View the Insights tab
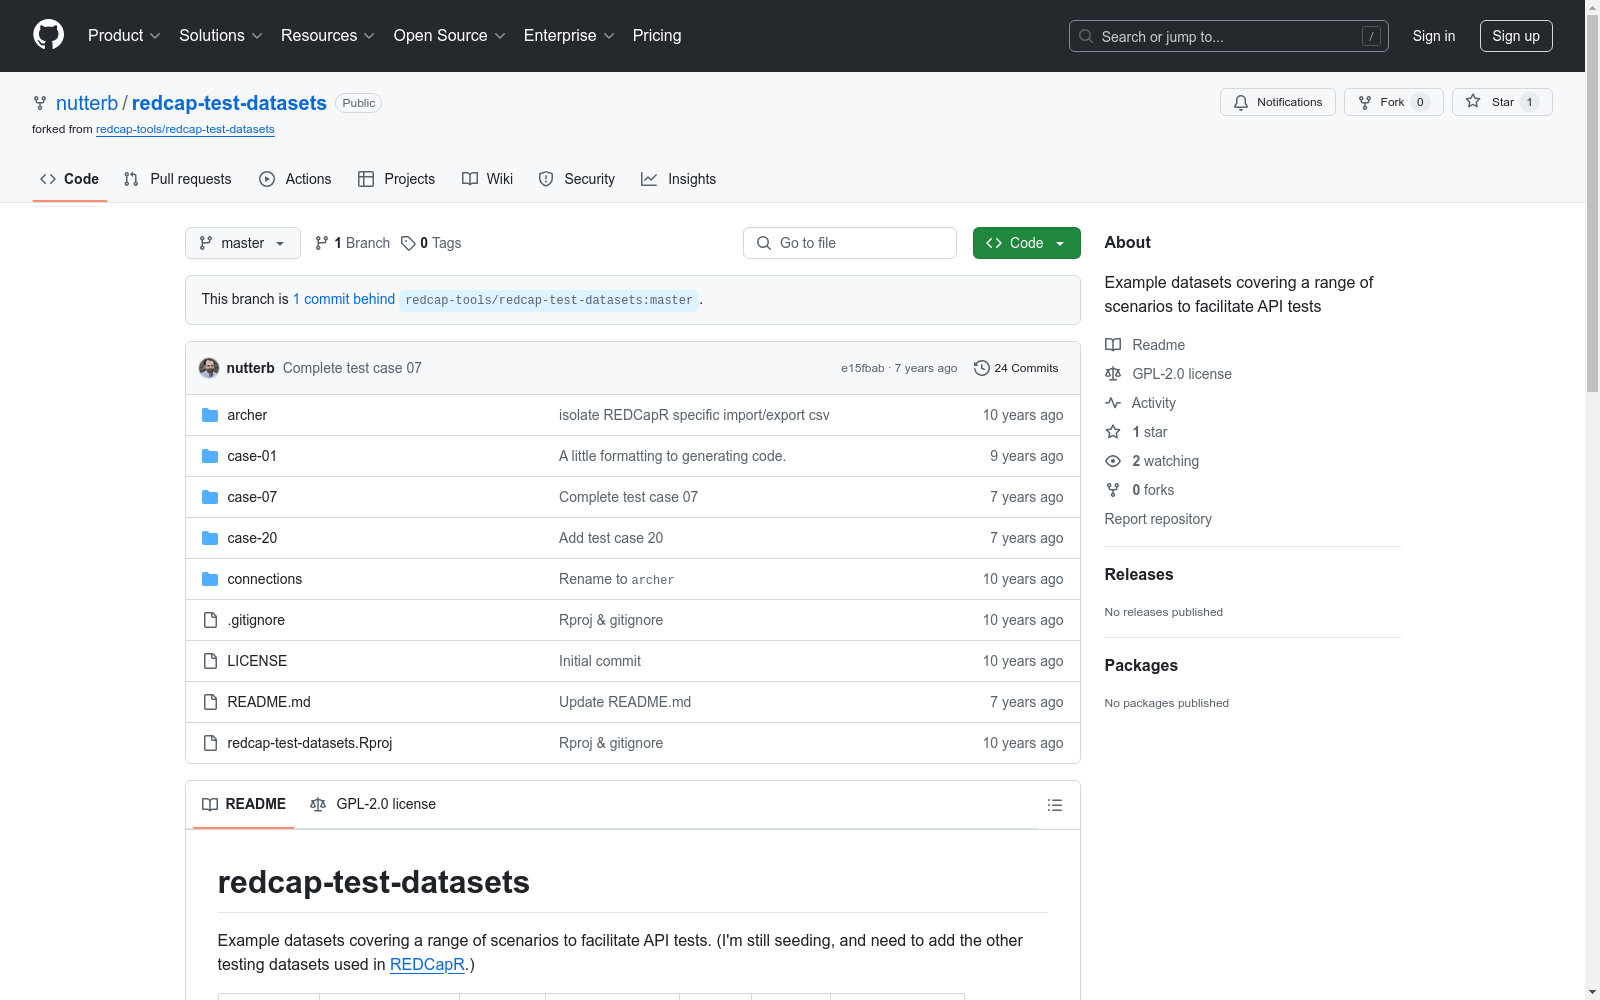The width and height of the screenshot is (1600, 1000). [x=679, y=179]
